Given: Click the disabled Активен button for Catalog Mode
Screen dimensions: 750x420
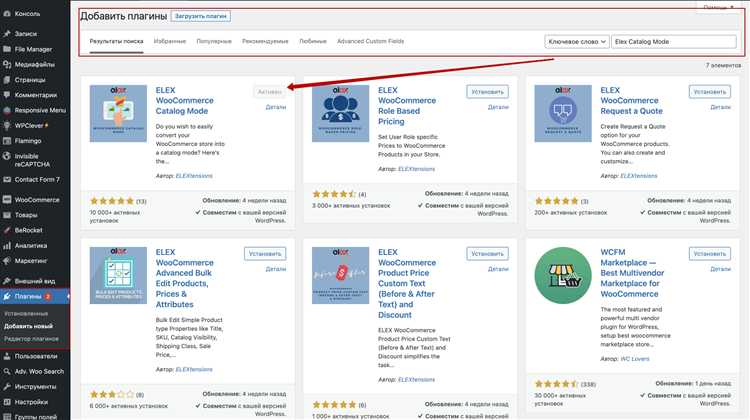Looking at the screenshot, I should coord(270,92).
